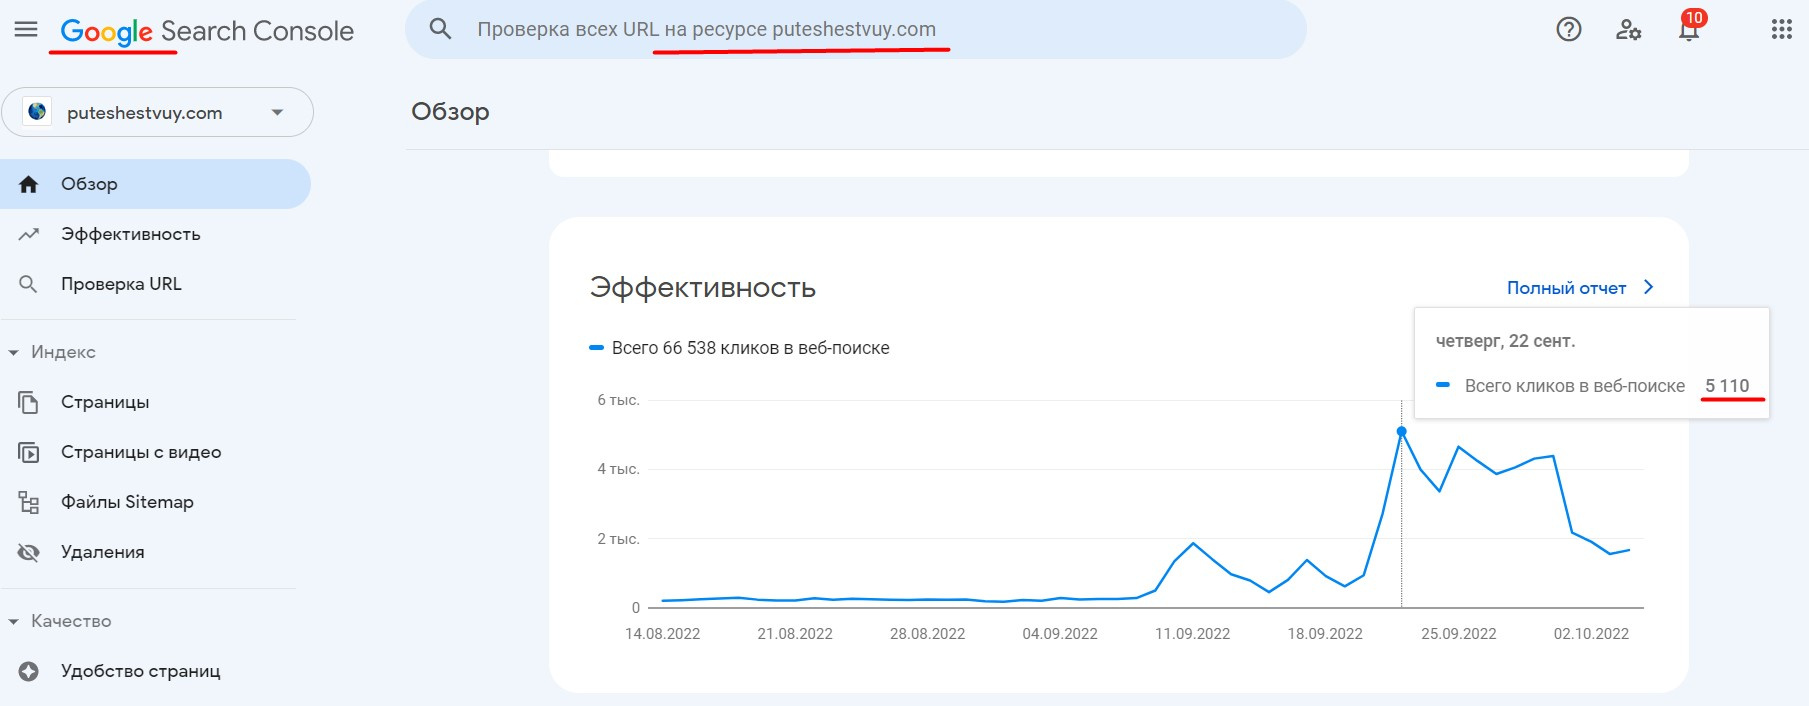Click the sitemap tree icon

tap(29, 502)
